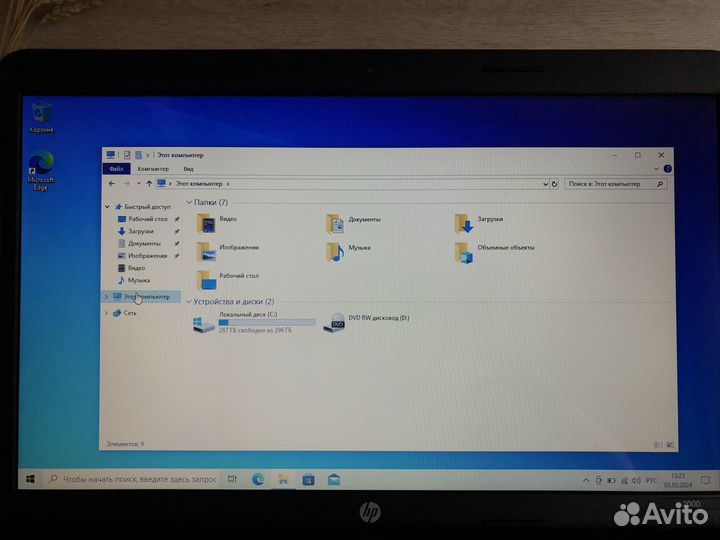Viewport: 720px width, 540px height.
Task: Go forward with the forward arrow
Action: coord(127,184)
